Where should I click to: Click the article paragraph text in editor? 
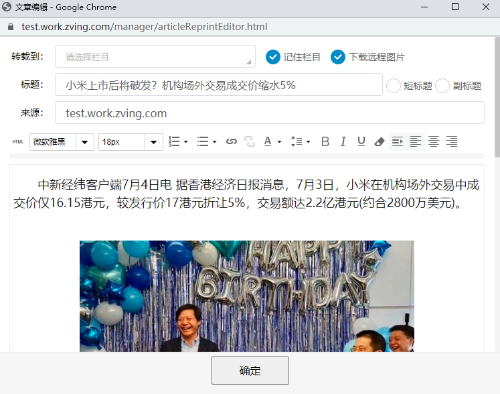246,193
